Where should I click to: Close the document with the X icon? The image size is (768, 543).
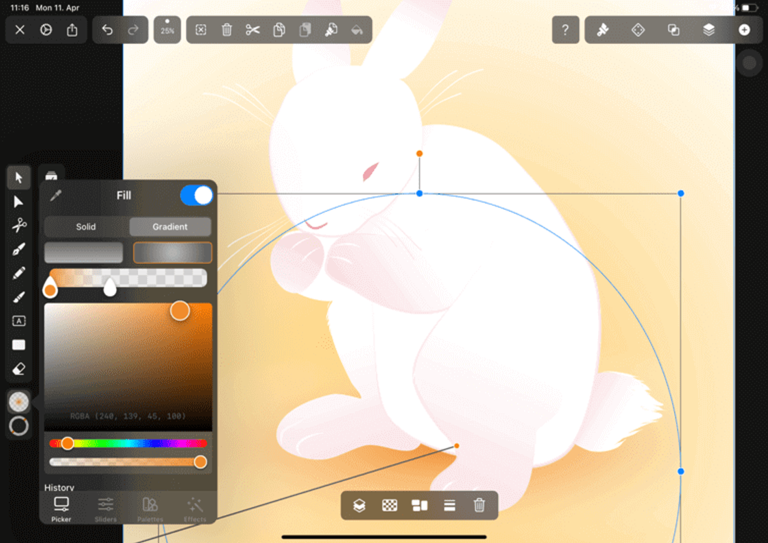pyautogui.click(x=20, y=30)
